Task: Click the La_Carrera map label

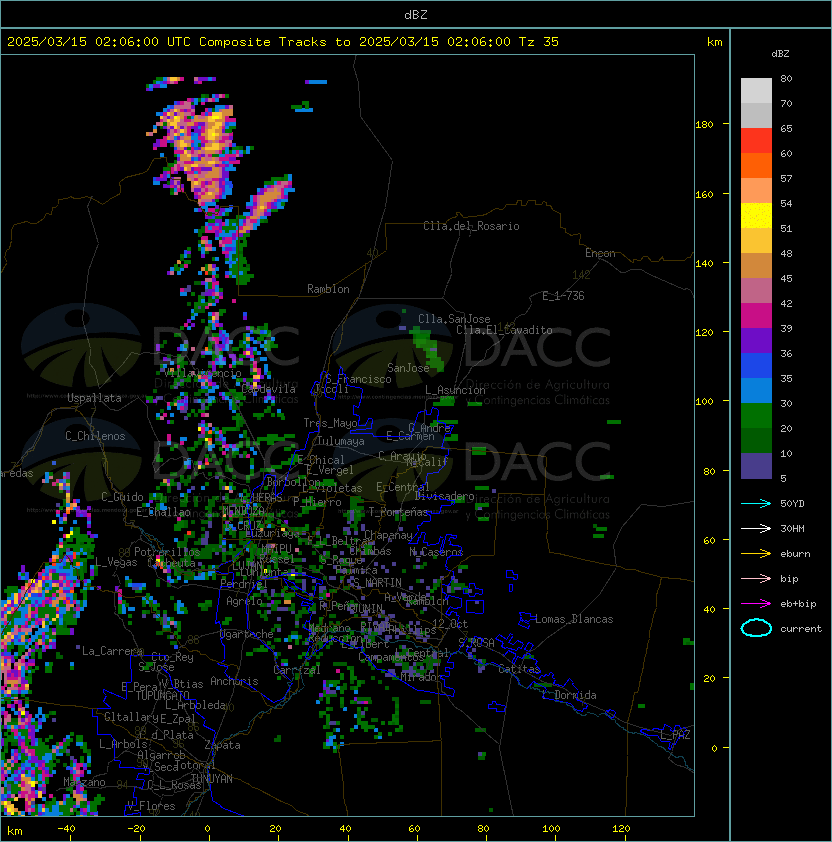Action: [x=112, y=651]
